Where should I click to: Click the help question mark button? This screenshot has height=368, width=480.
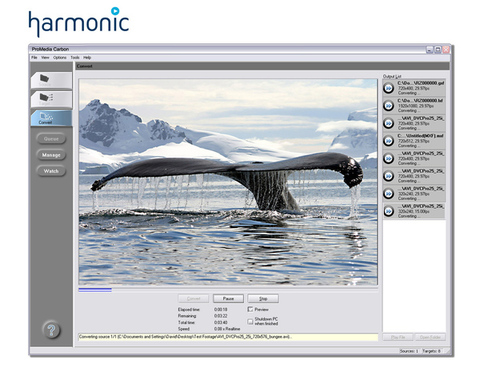pos(51,330)
